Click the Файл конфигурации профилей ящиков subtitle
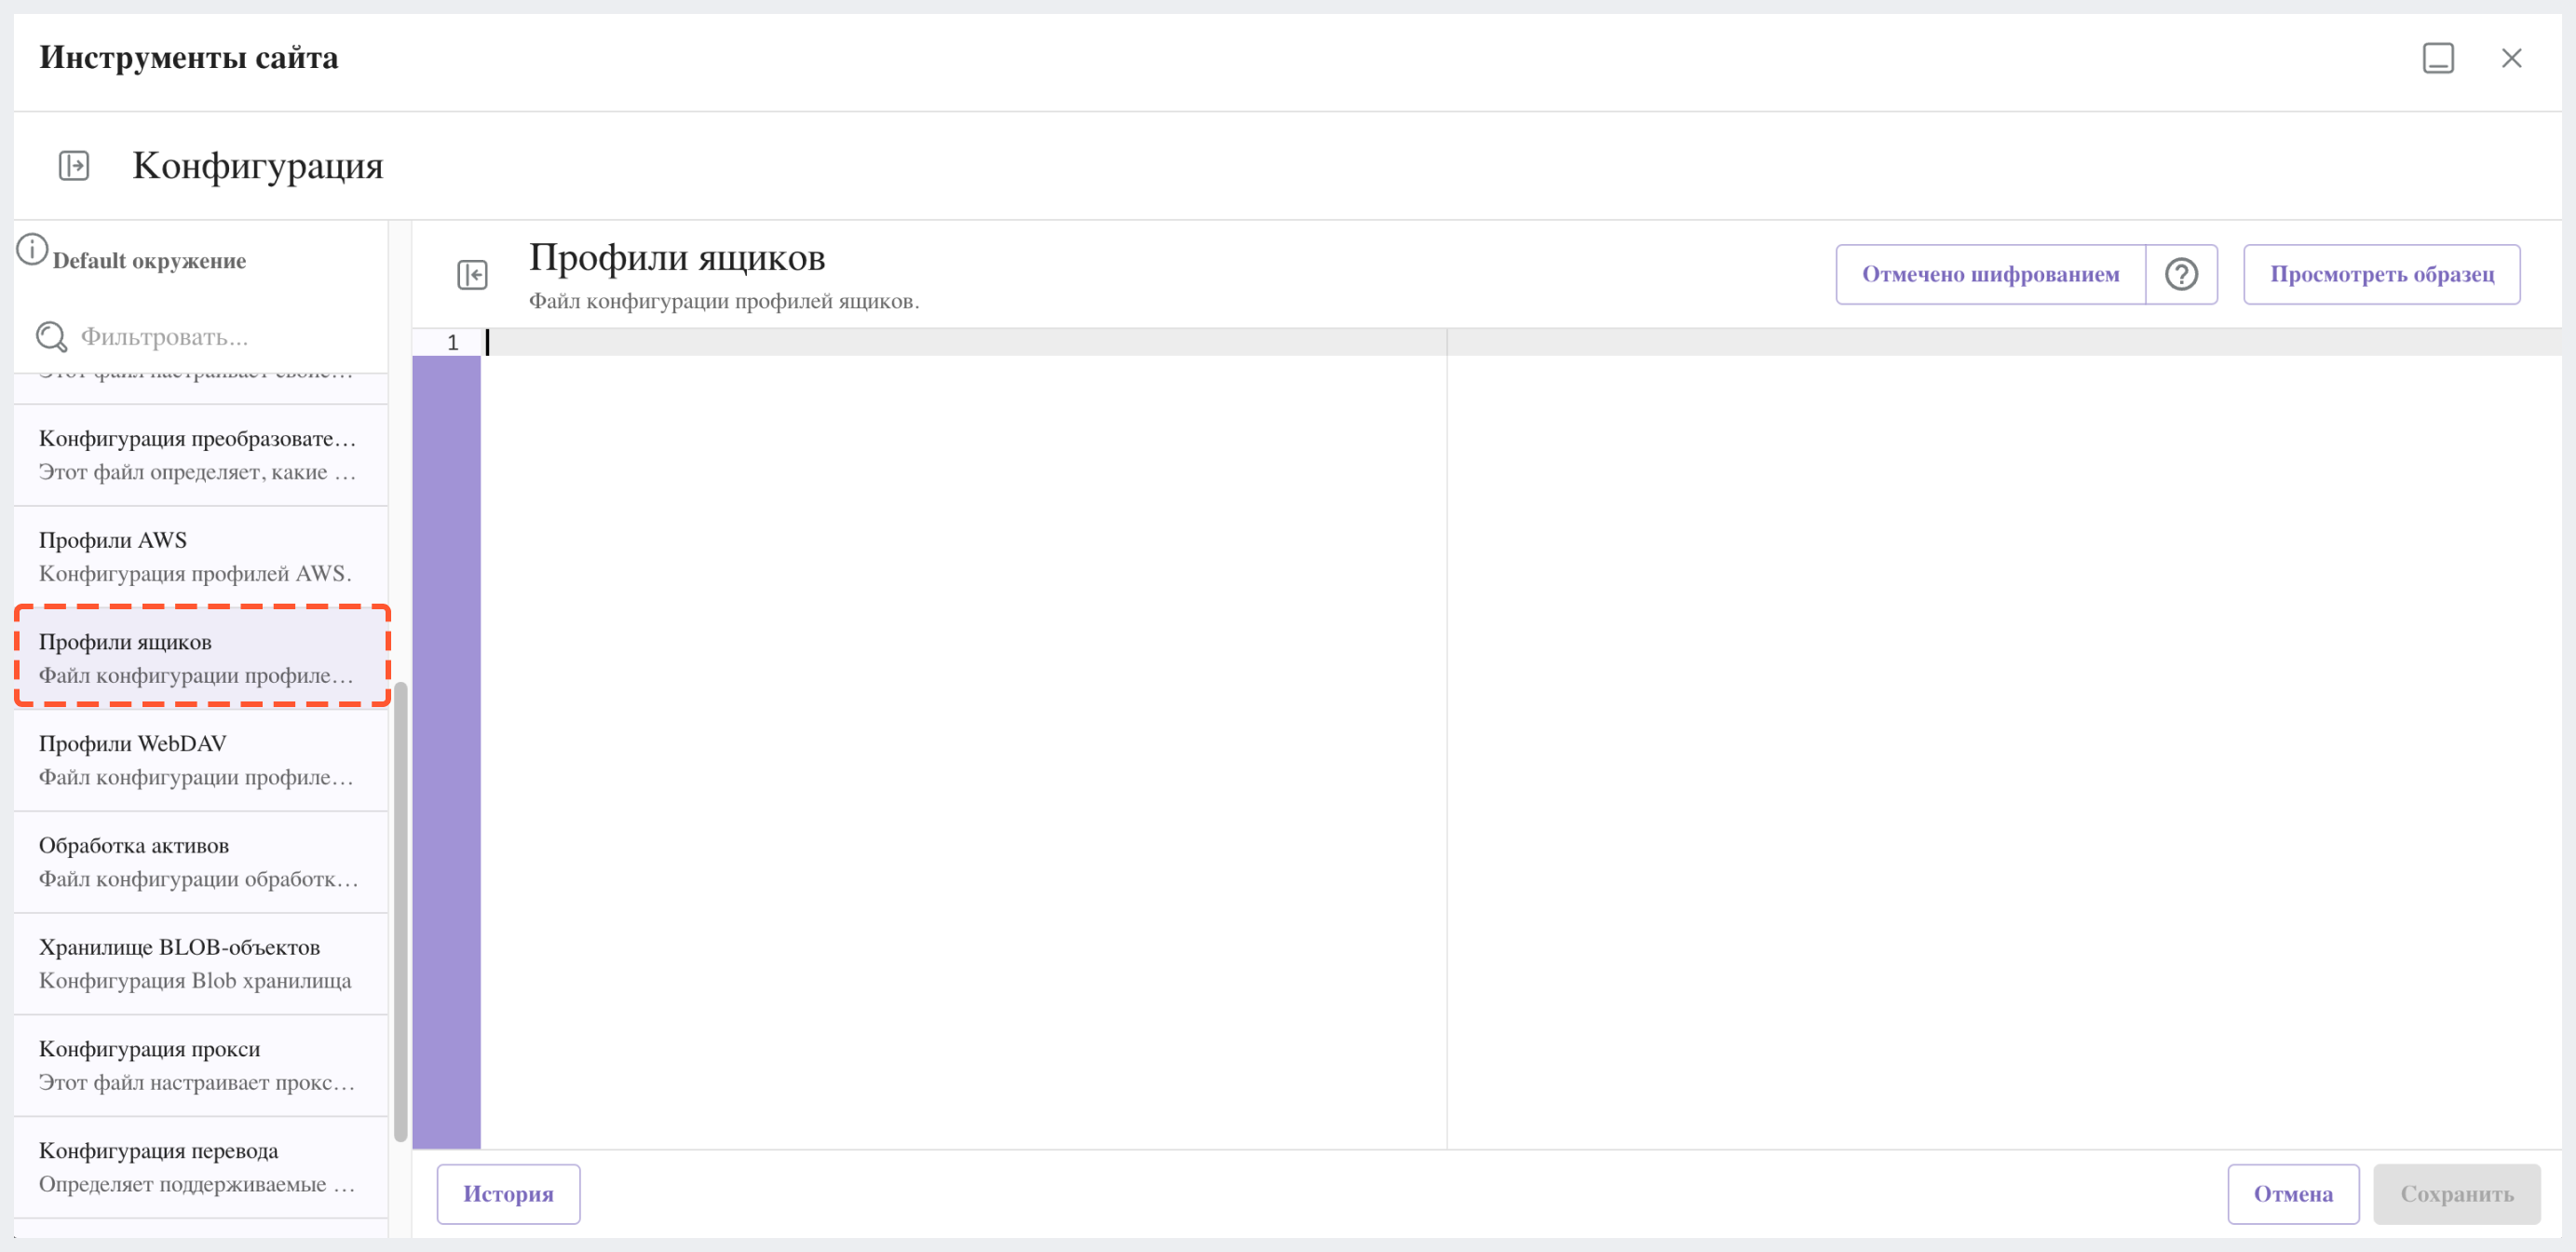 [x=724, y=301]
